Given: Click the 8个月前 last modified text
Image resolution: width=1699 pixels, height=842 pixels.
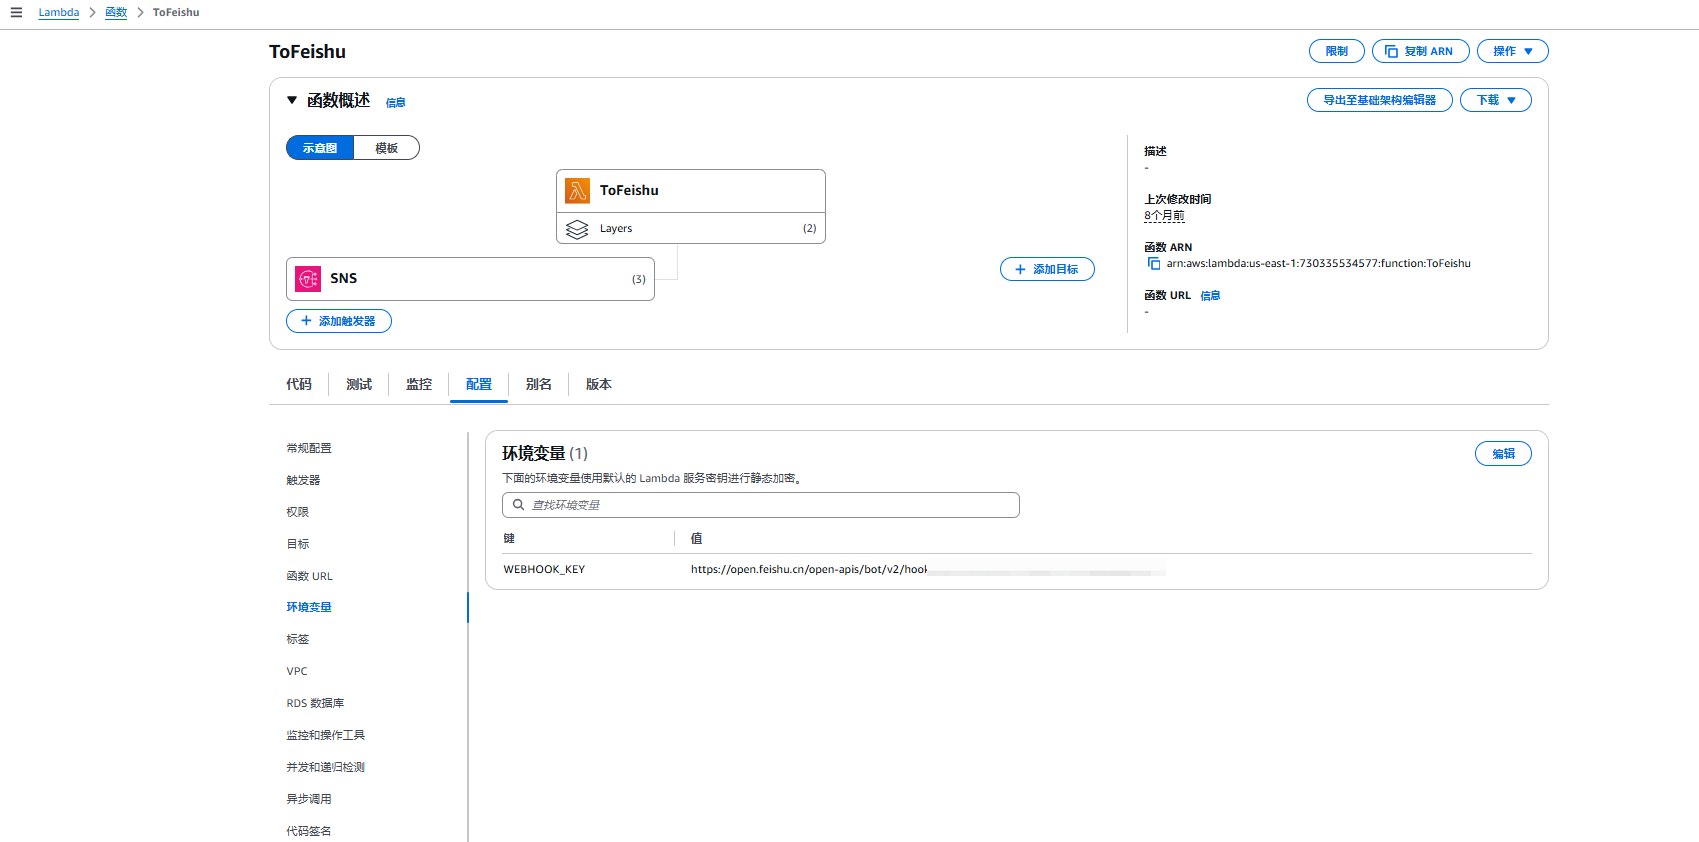Looking at the screenshot, I should tap(1164, 216).
